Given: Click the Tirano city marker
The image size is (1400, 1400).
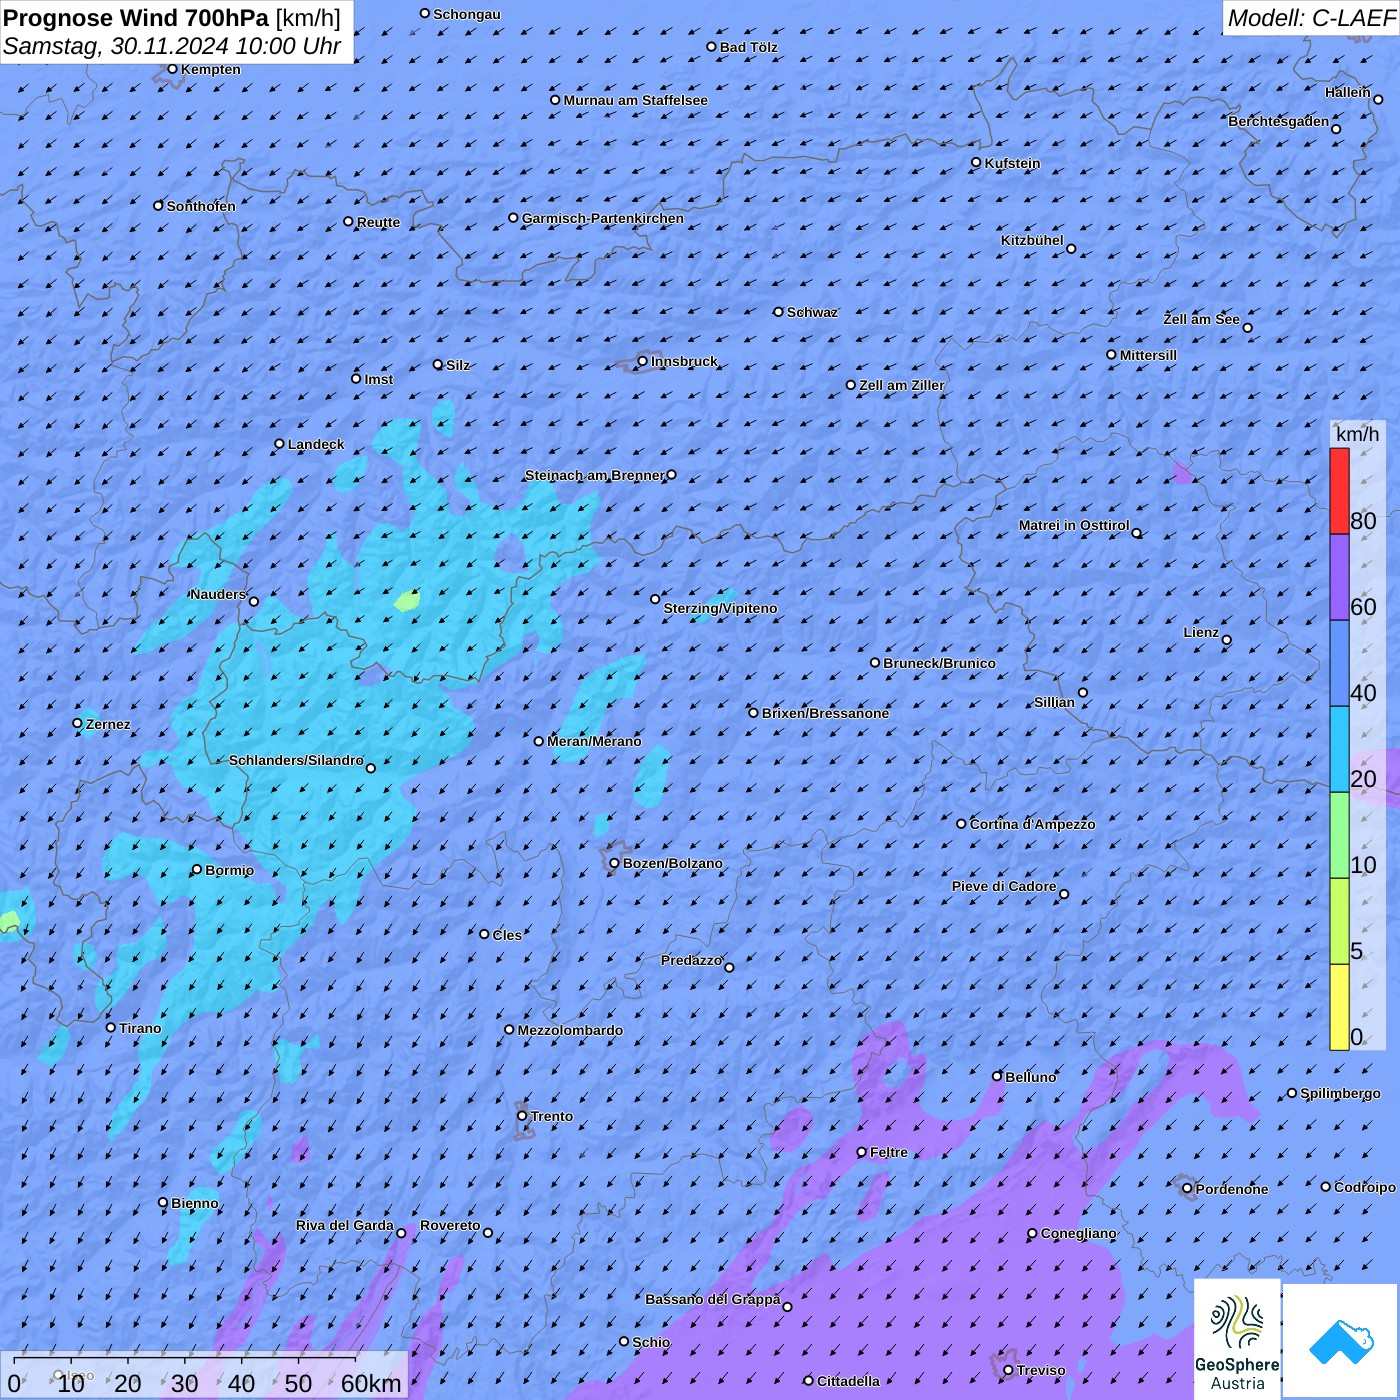Looking at the screenshot, I should (x=111, y=1027).
